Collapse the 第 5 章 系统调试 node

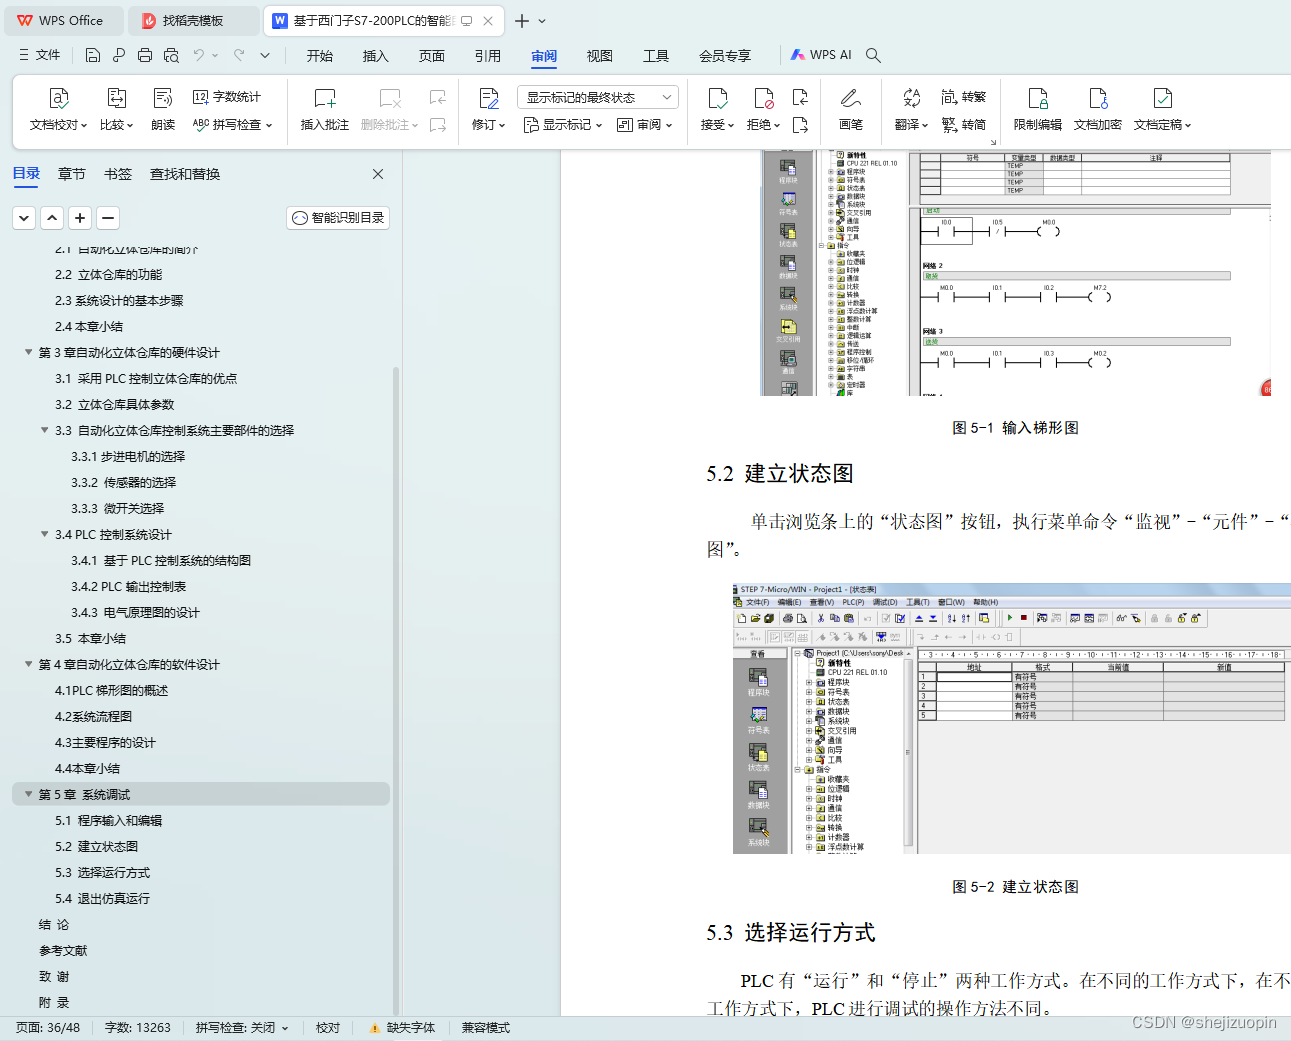28,794
